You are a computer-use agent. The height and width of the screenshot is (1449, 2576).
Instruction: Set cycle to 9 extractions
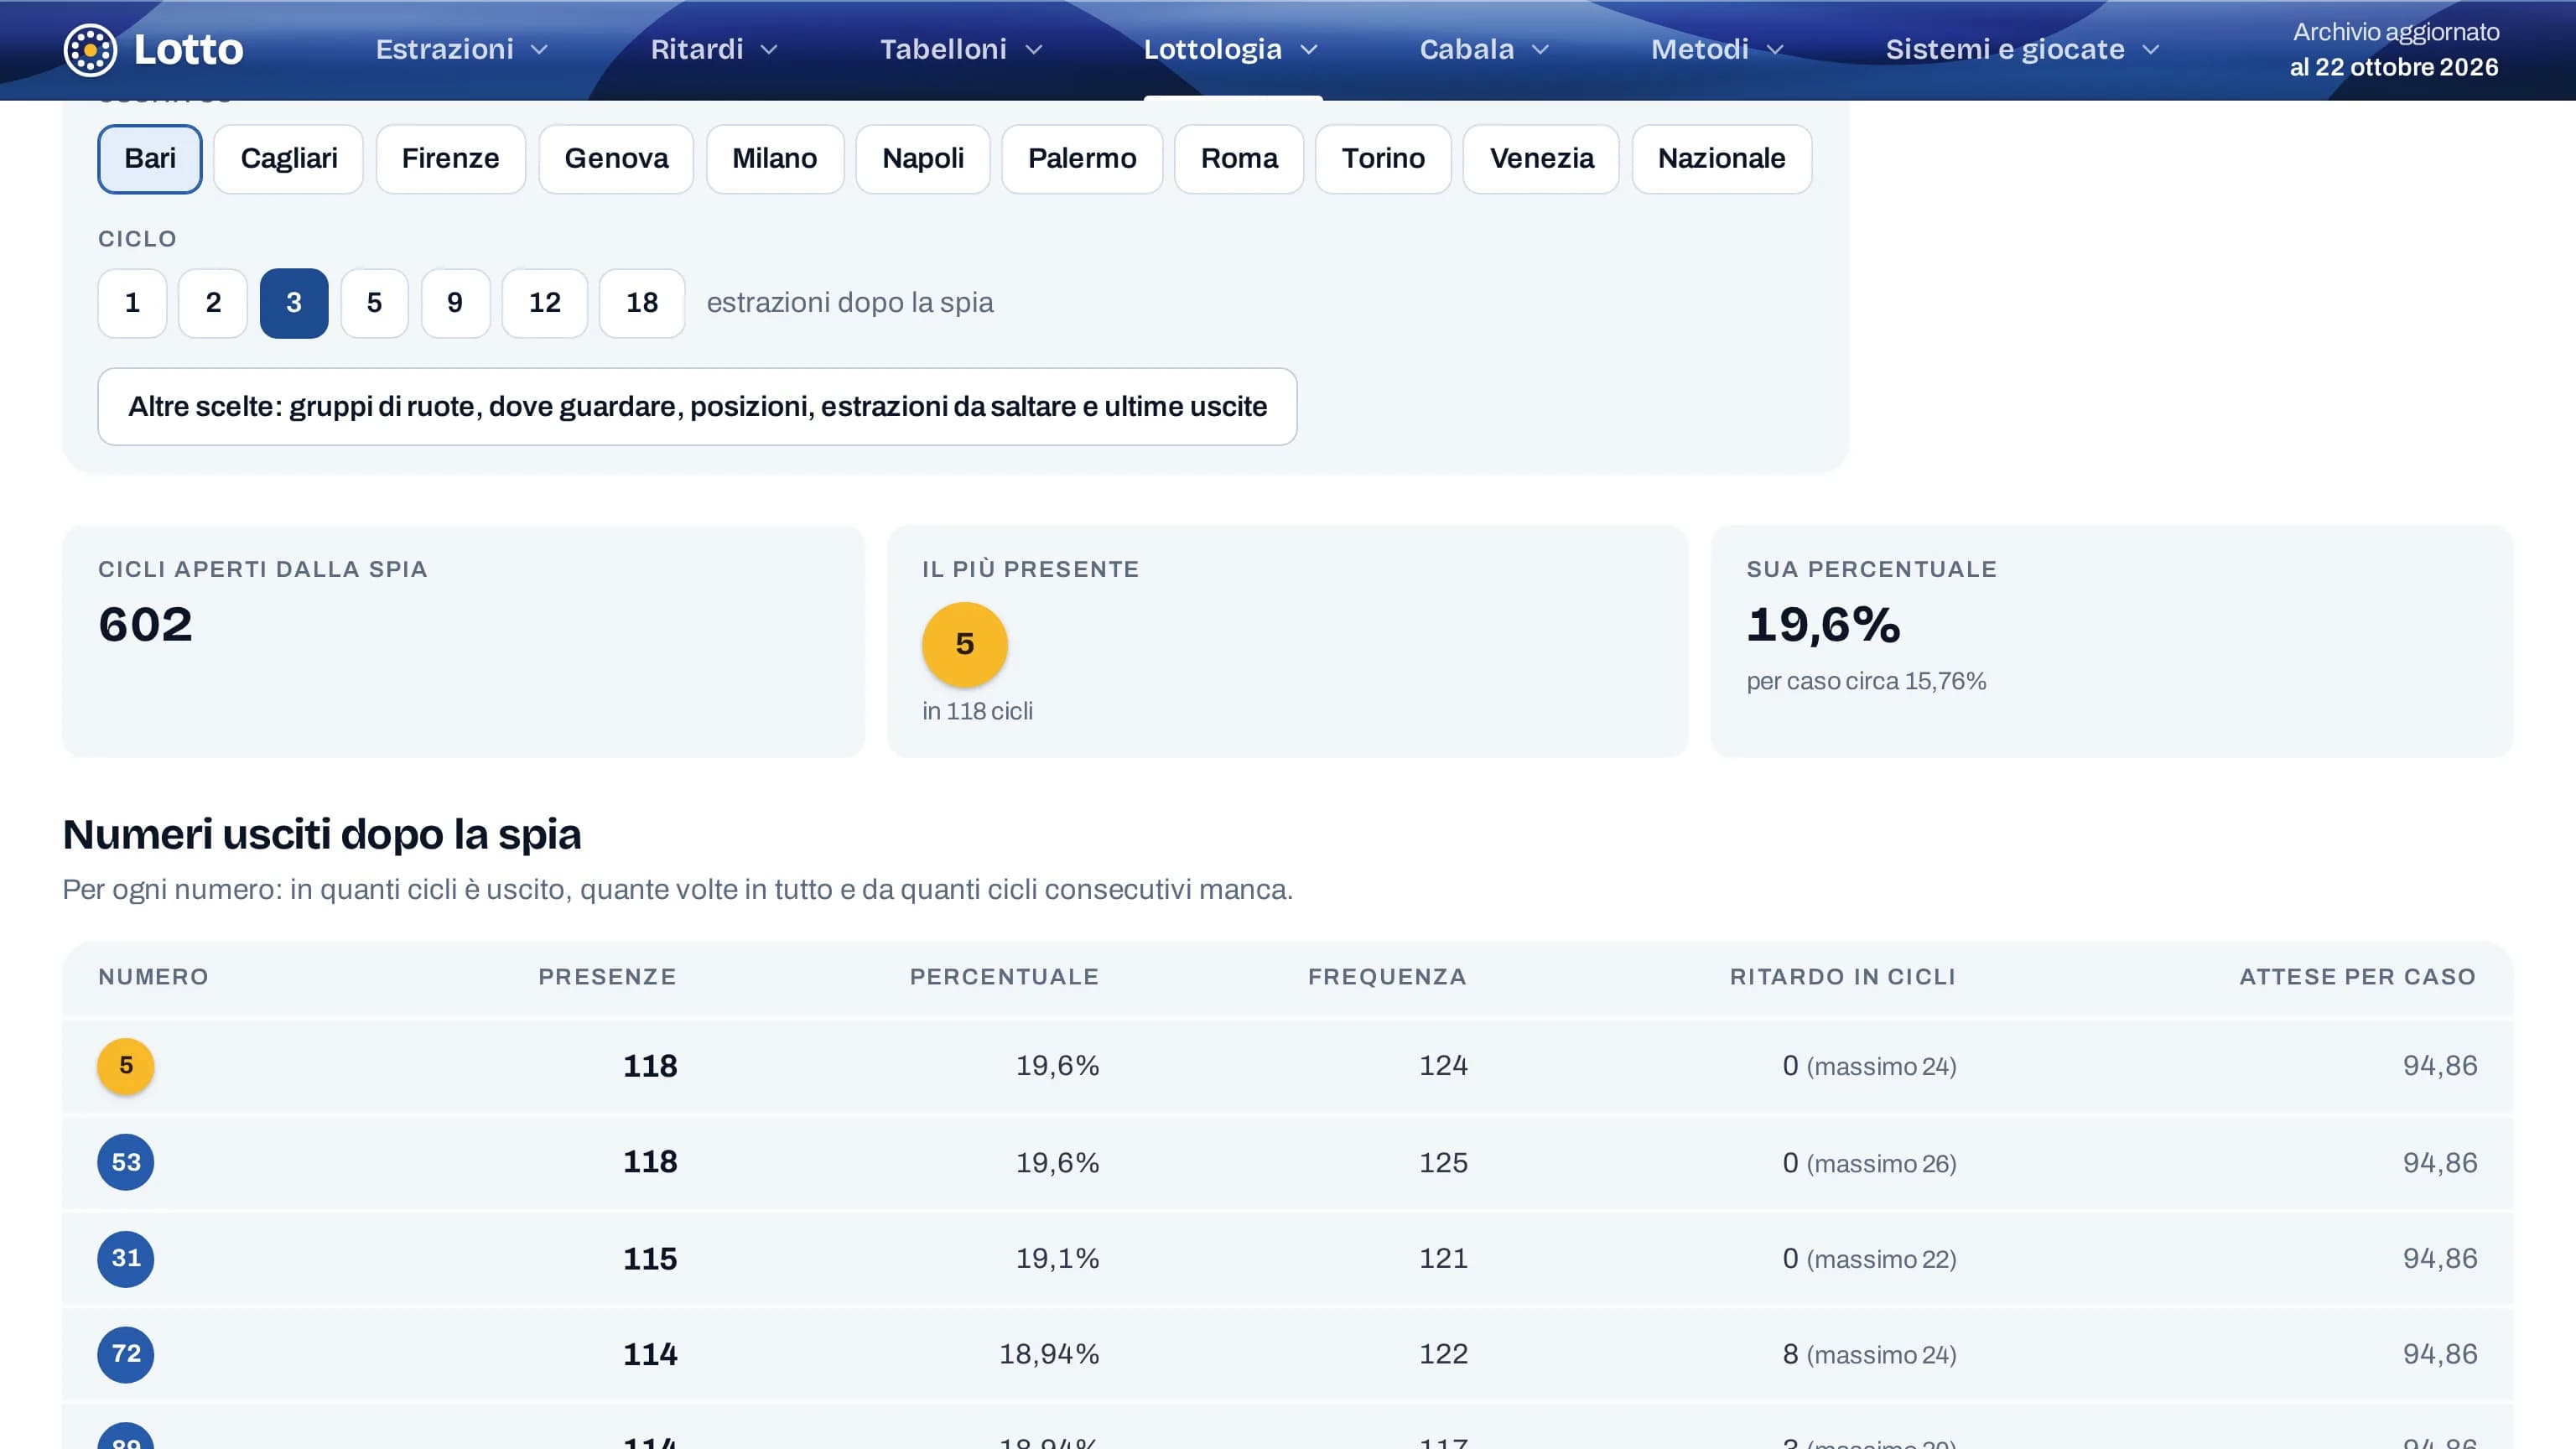[x=455, y=303]
